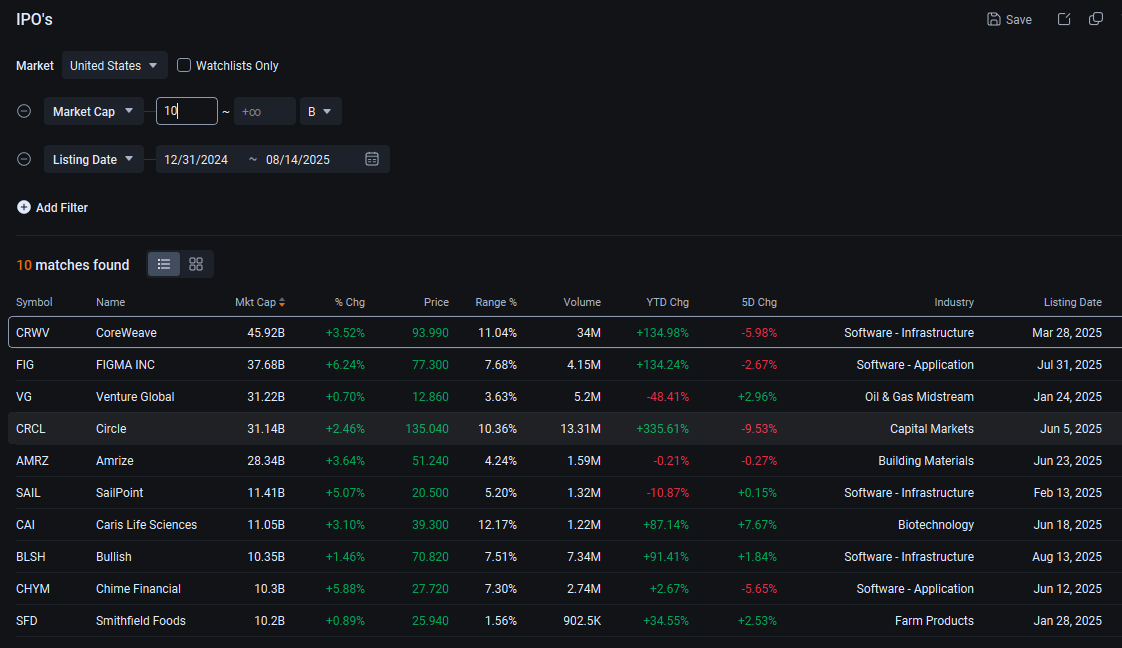This screenshot has height=648, width=1122.
Task: Switch results to grid view
Action: (x=196, y=264)
